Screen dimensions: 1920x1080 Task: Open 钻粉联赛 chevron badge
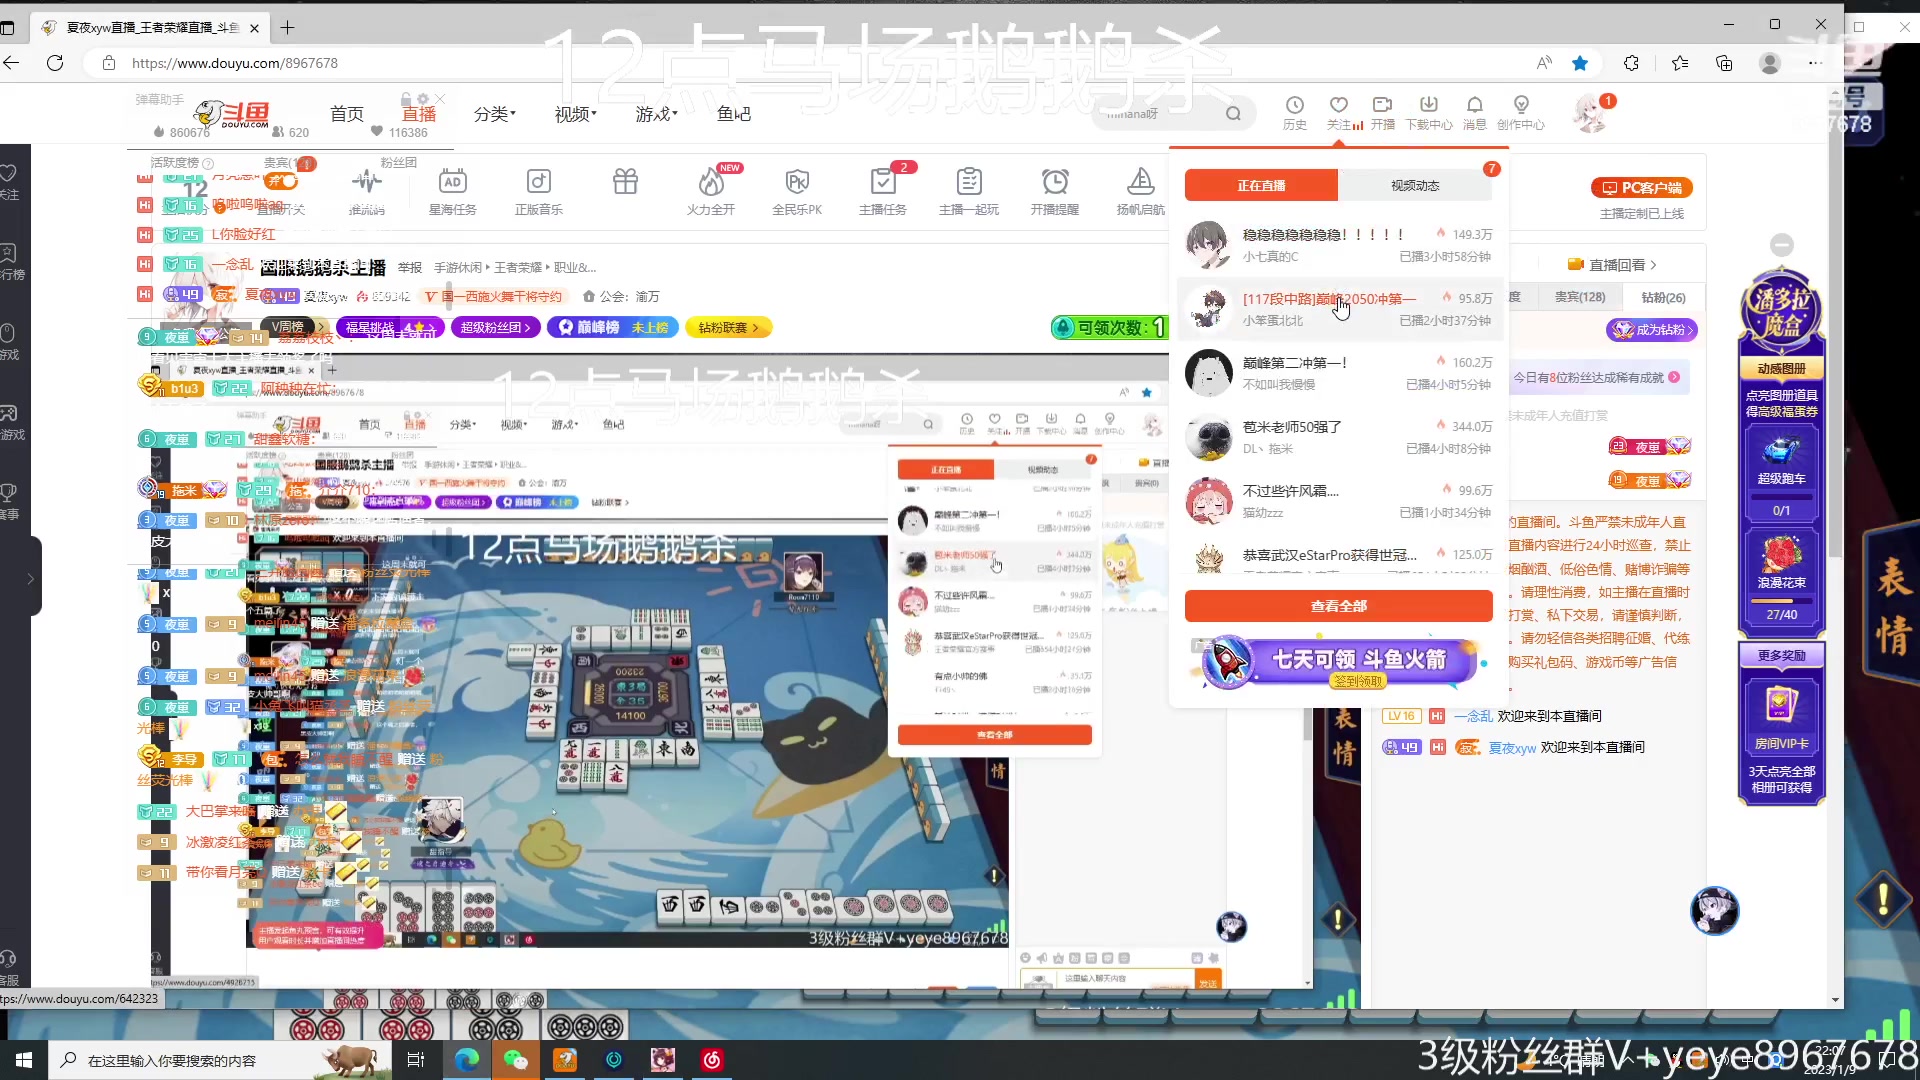pos(728,327)
